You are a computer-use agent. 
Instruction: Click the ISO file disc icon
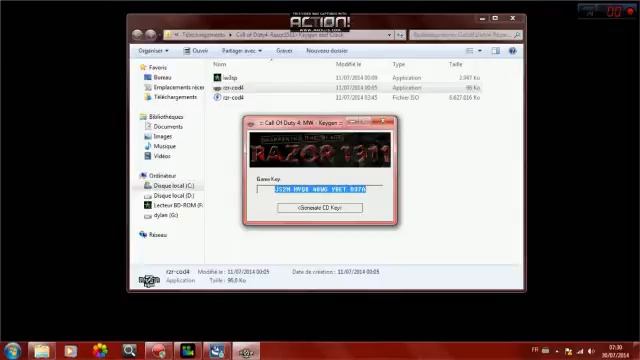click(217, 98)
